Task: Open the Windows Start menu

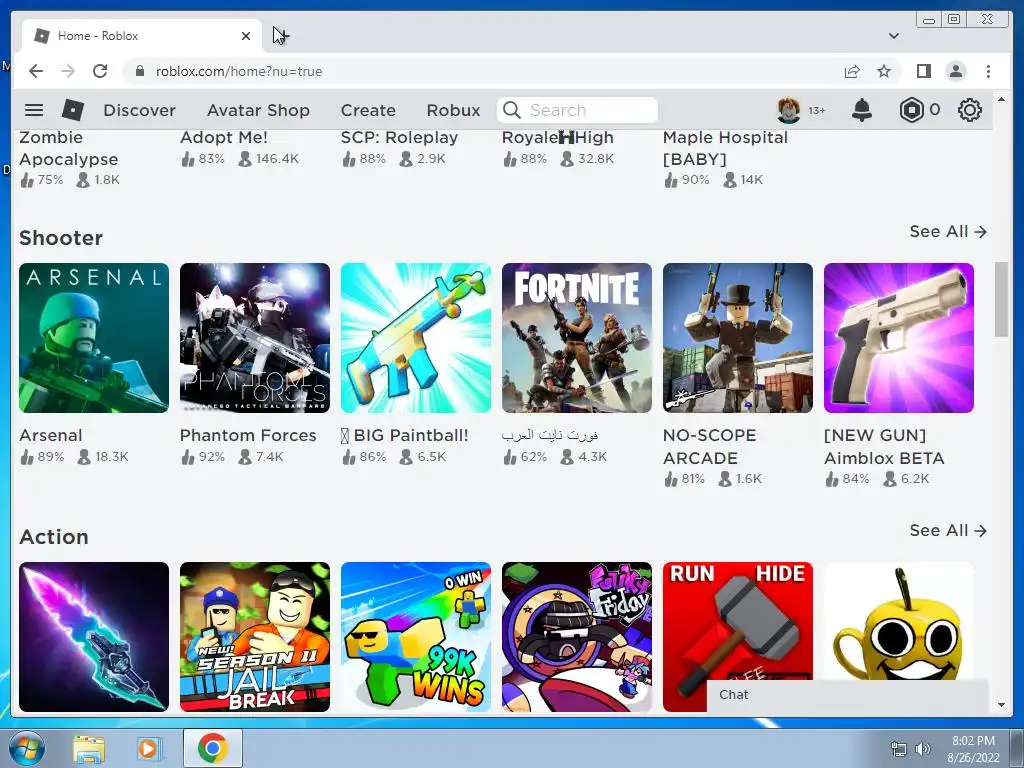Action: (x=27, y=748)
